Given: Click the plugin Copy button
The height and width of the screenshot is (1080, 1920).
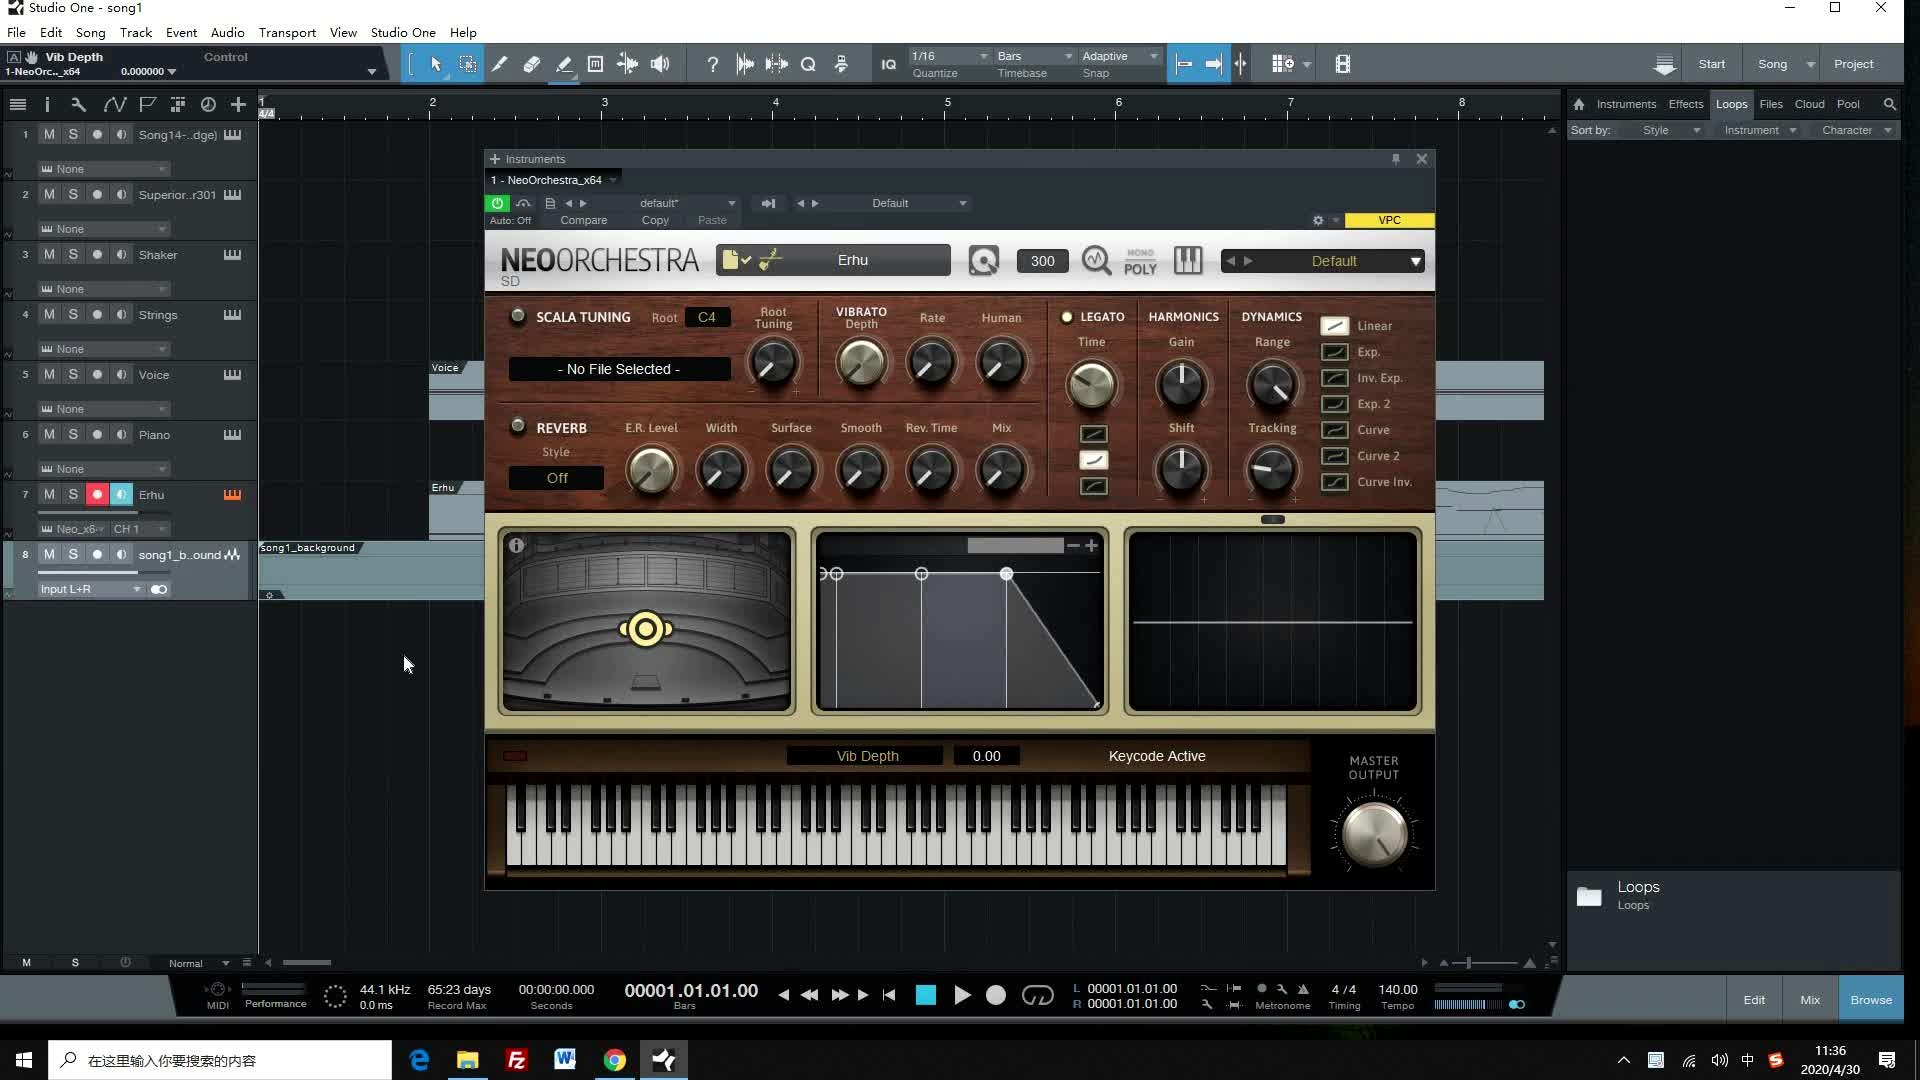Looking at the screenshot, I should pos(655,220).
